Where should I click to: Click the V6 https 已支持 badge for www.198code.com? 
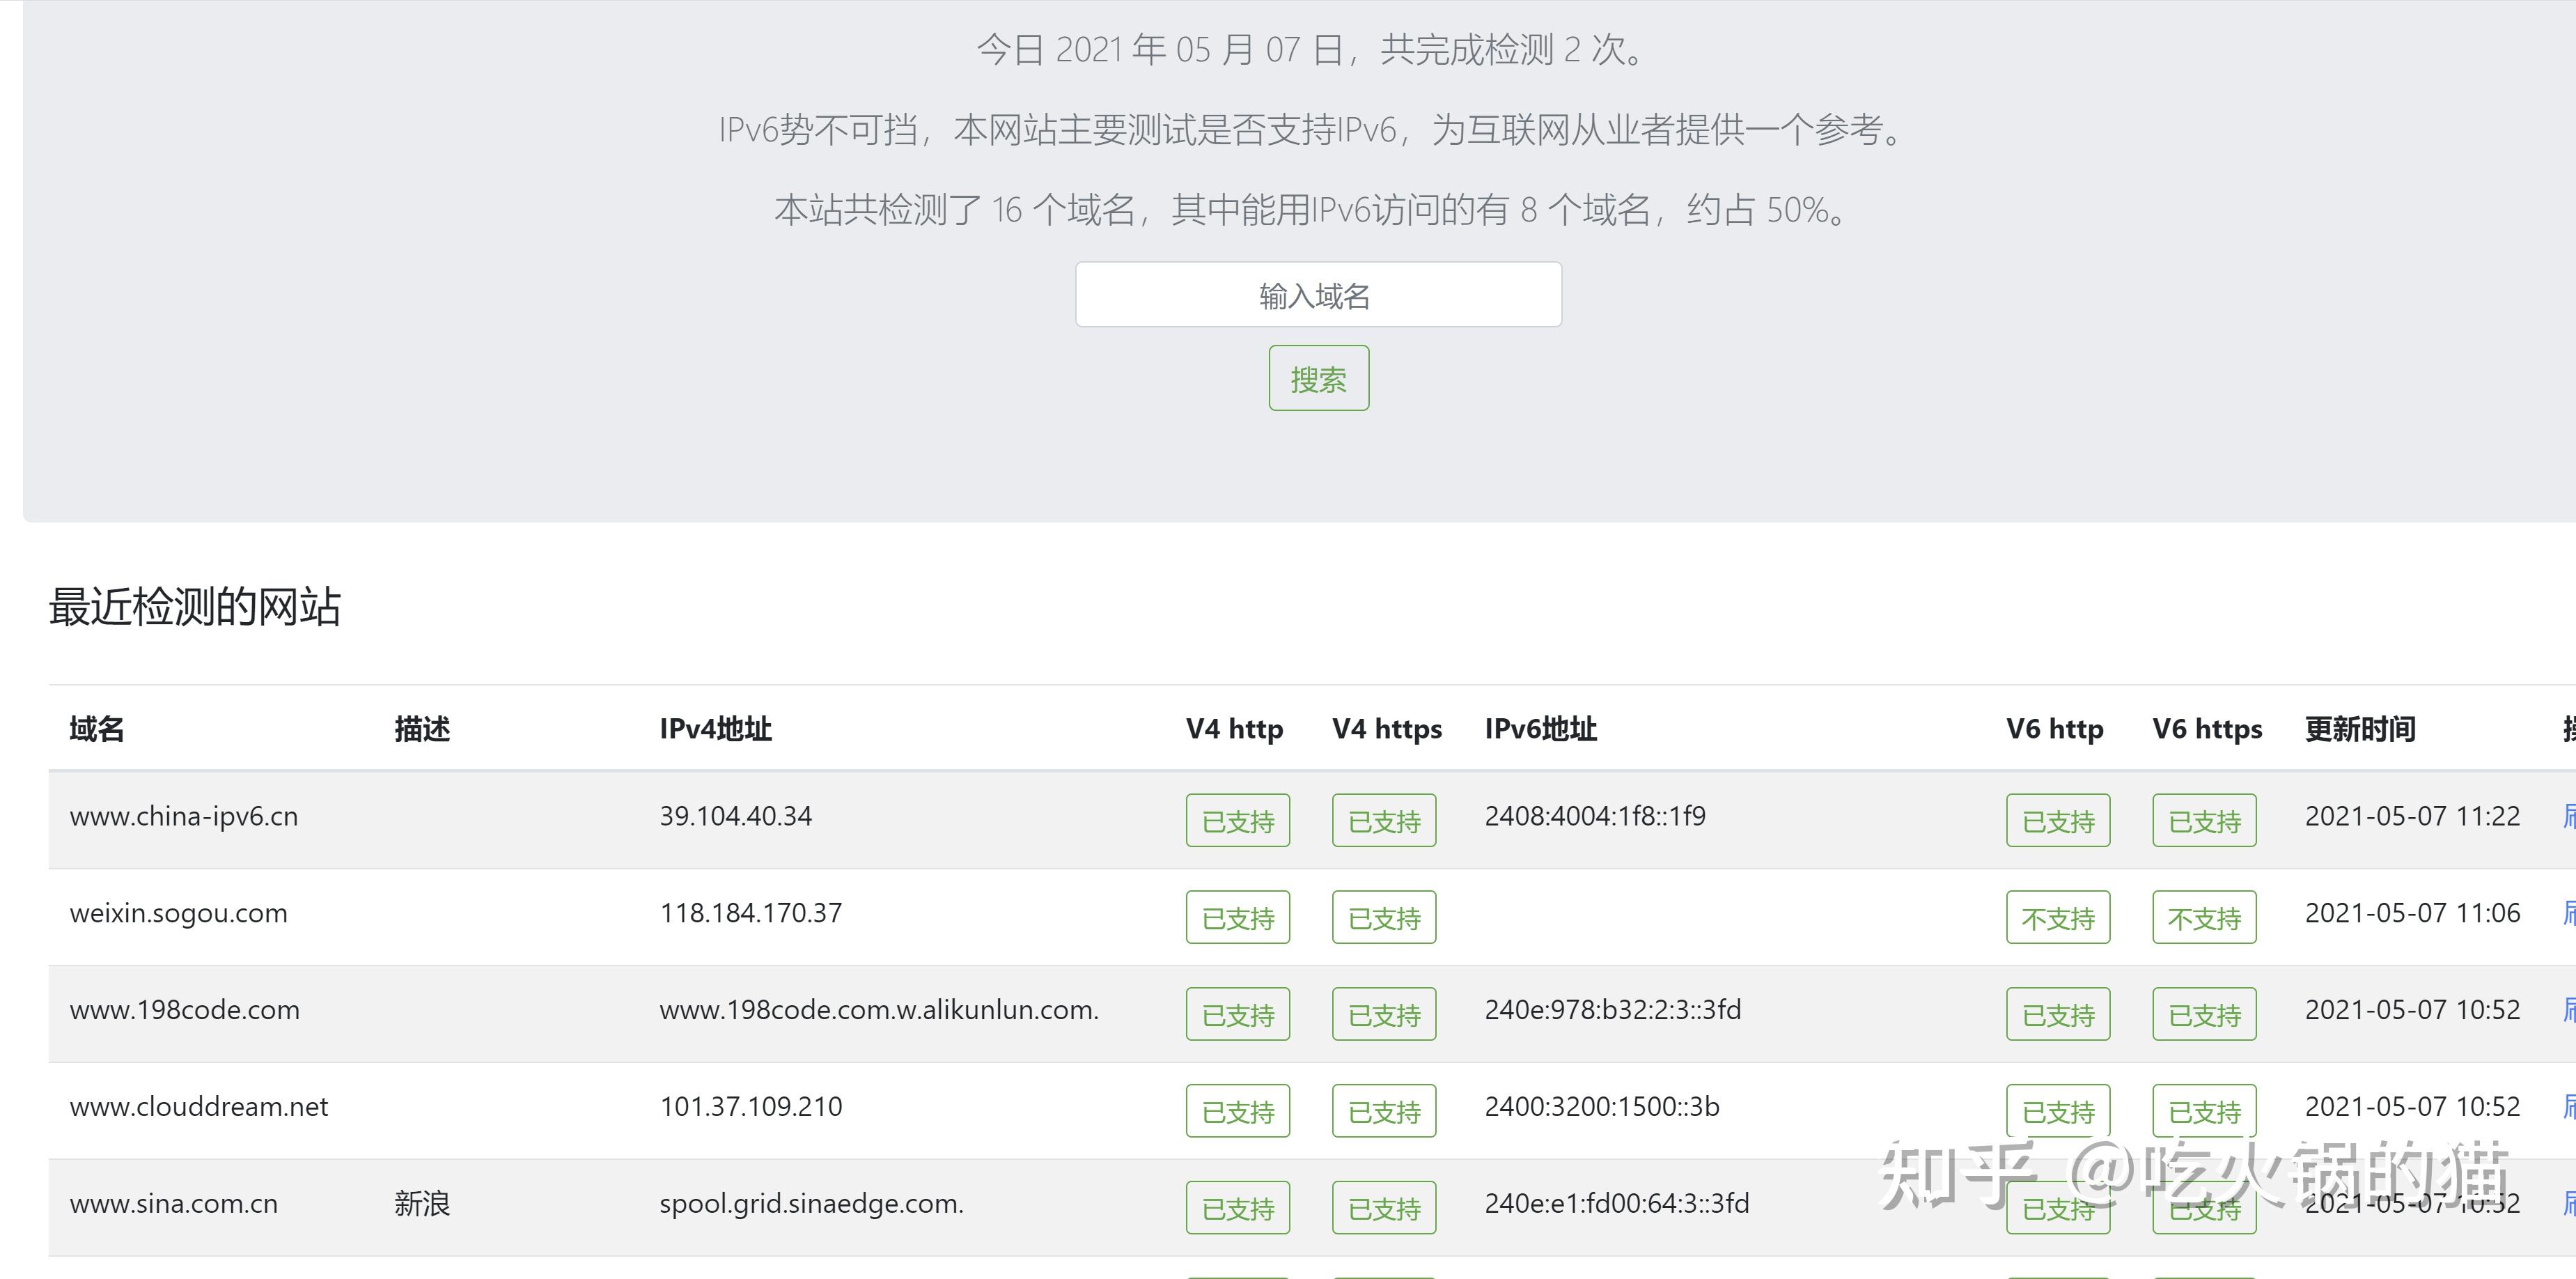tap(2204, 1013)
